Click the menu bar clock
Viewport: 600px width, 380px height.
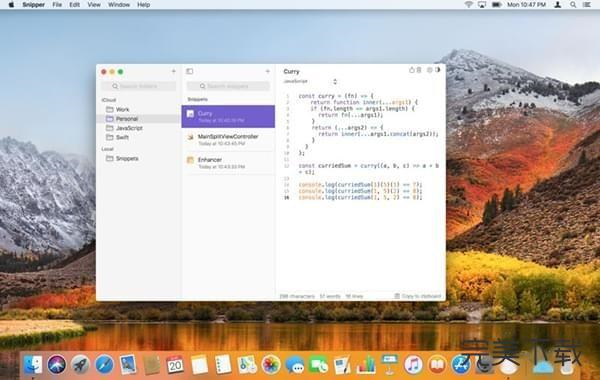527,5
